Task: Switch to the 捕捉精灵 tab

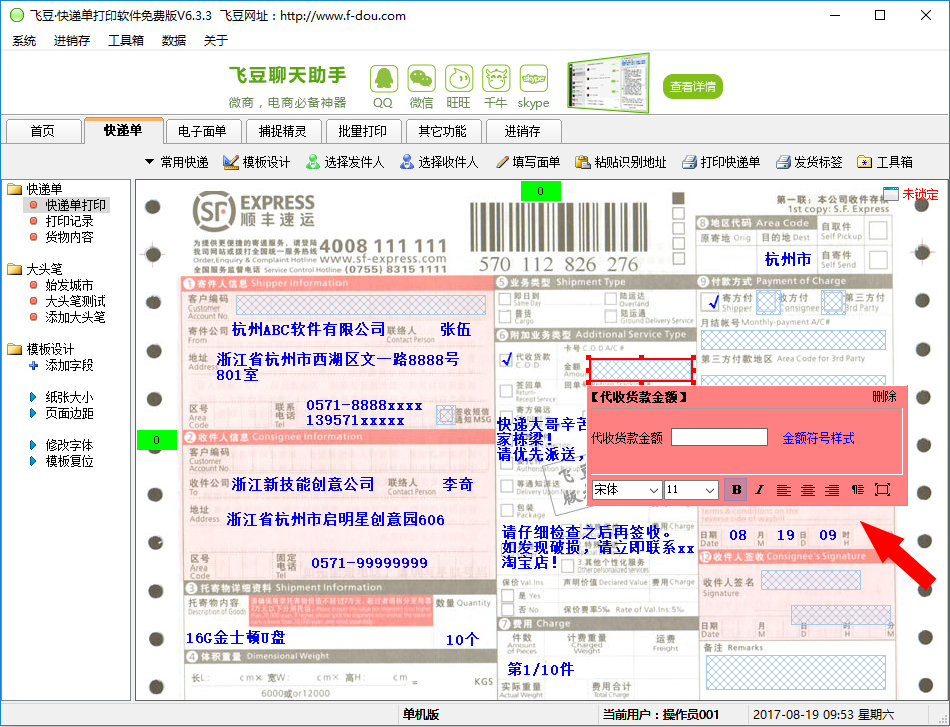Action: [x=282, y=131]
